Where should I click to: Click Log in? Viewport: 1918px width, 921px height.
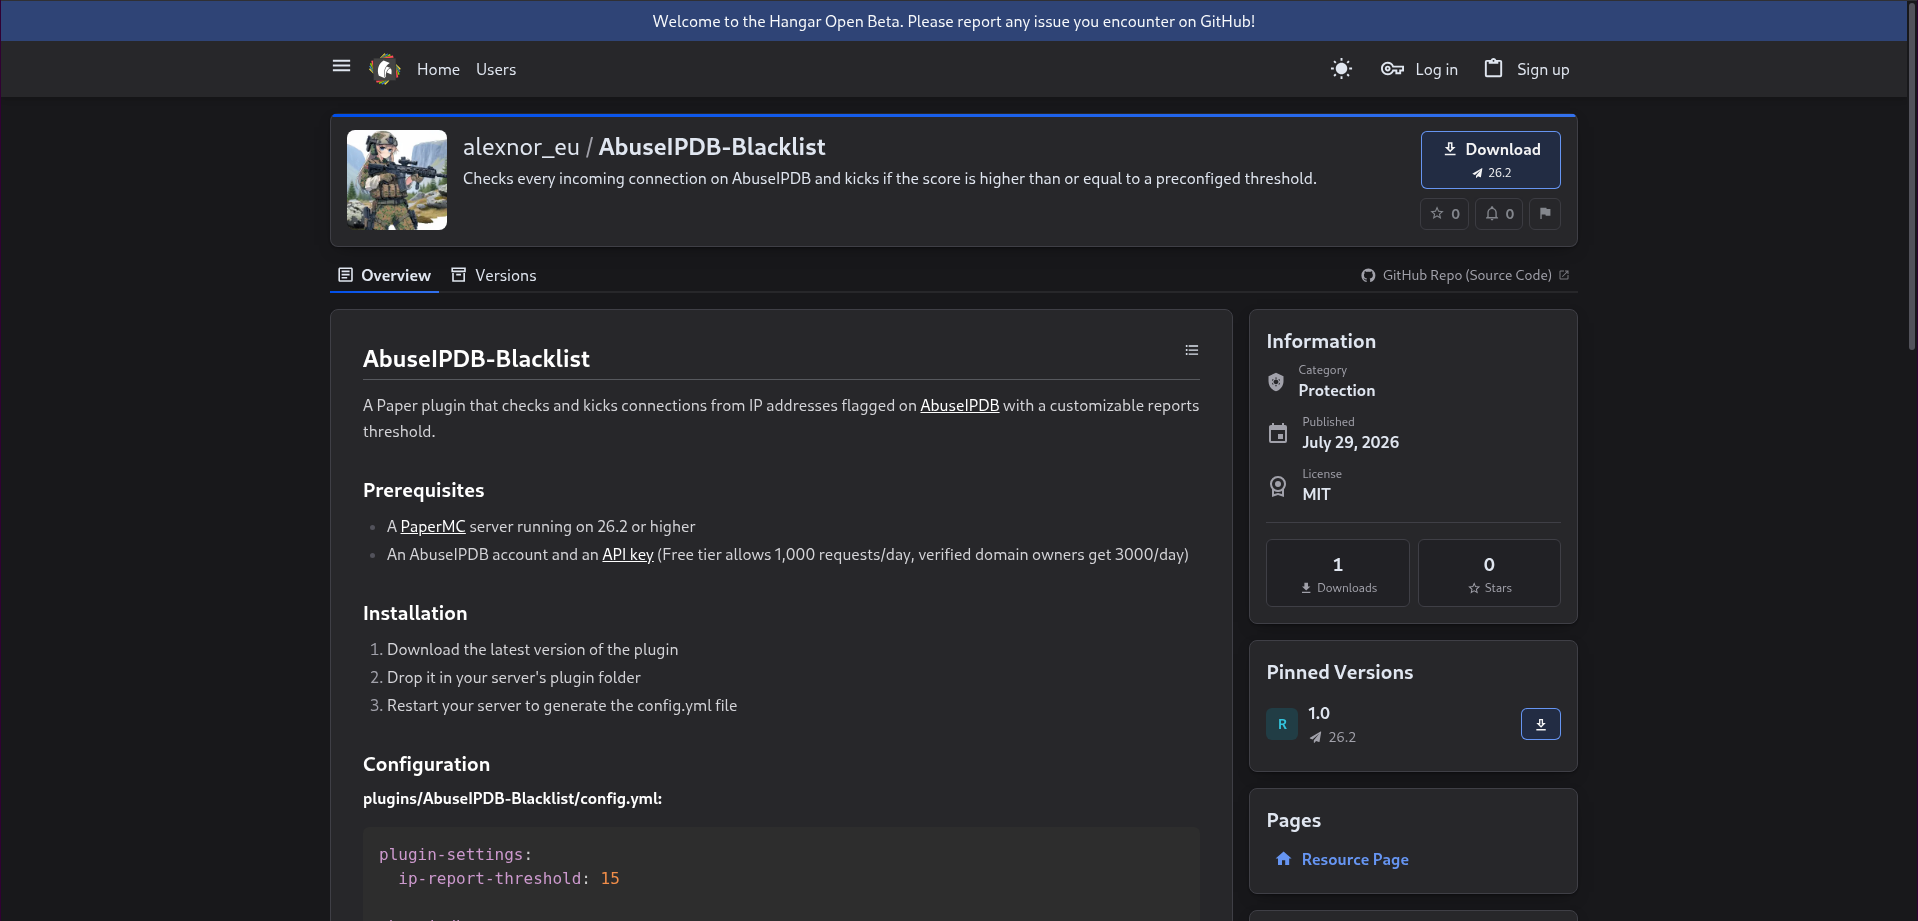[1436, 69]
